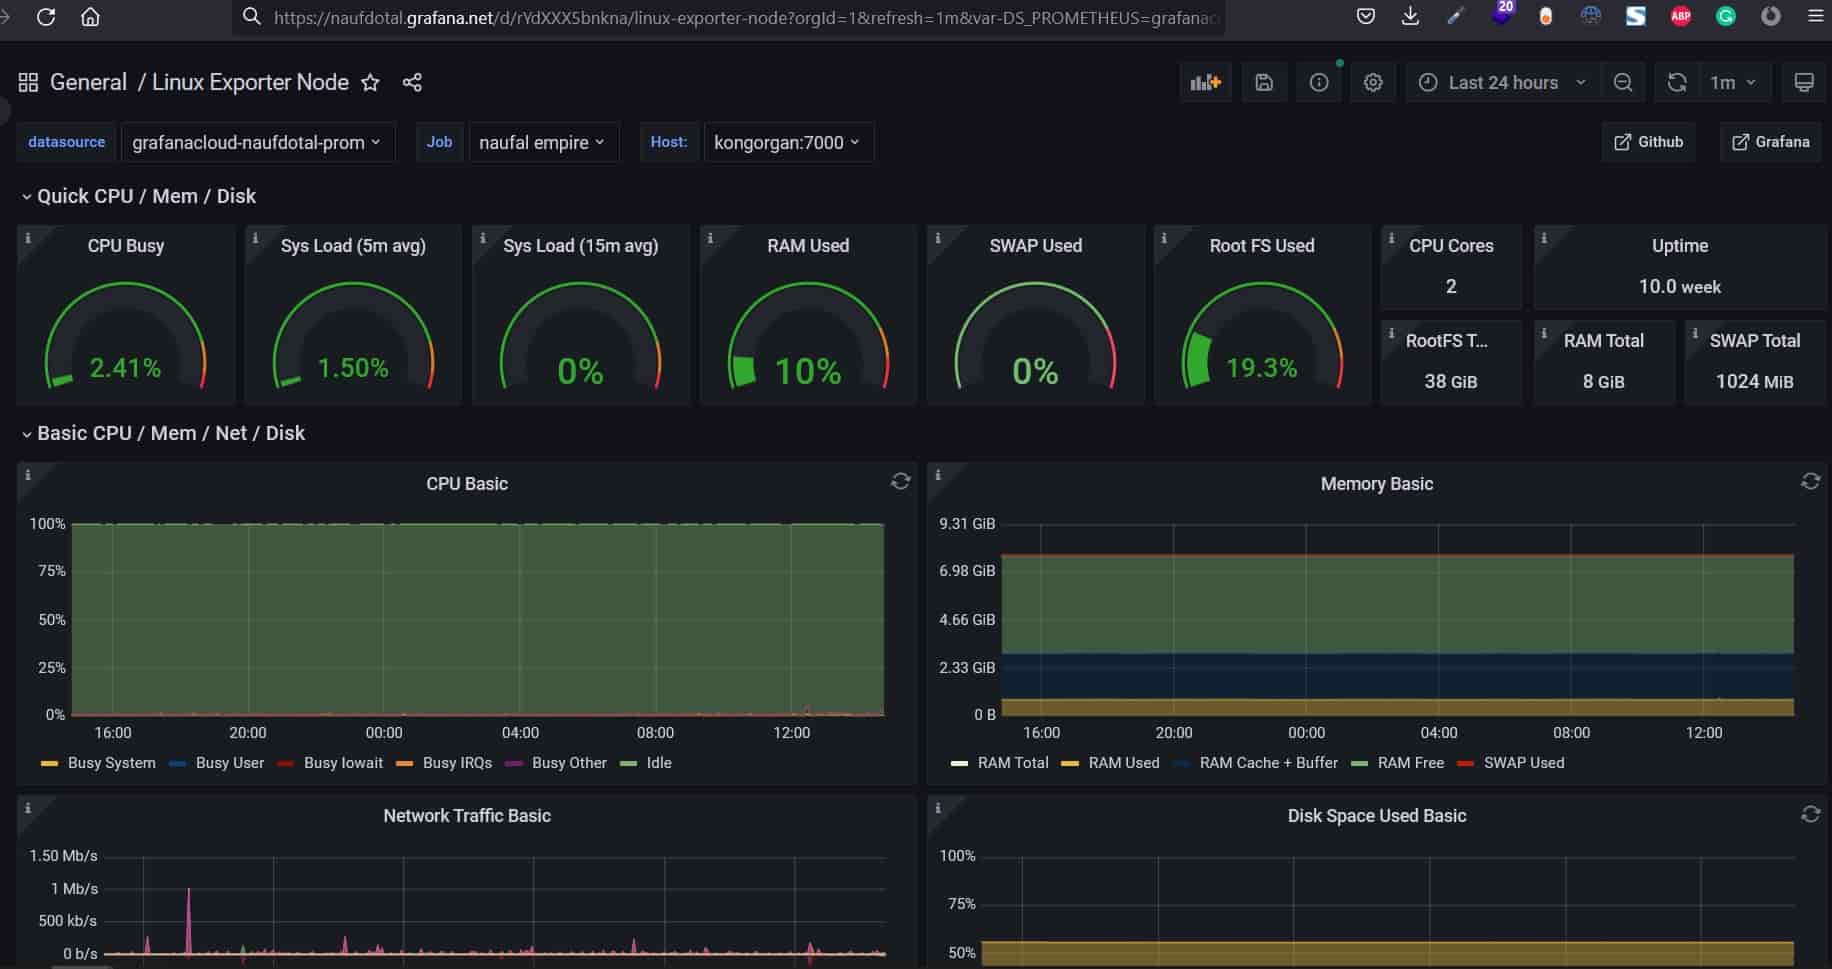Click the Add panel icon
This screenshot has width=1832, height=969.
pyautogui.click(x=1205, y=83)
